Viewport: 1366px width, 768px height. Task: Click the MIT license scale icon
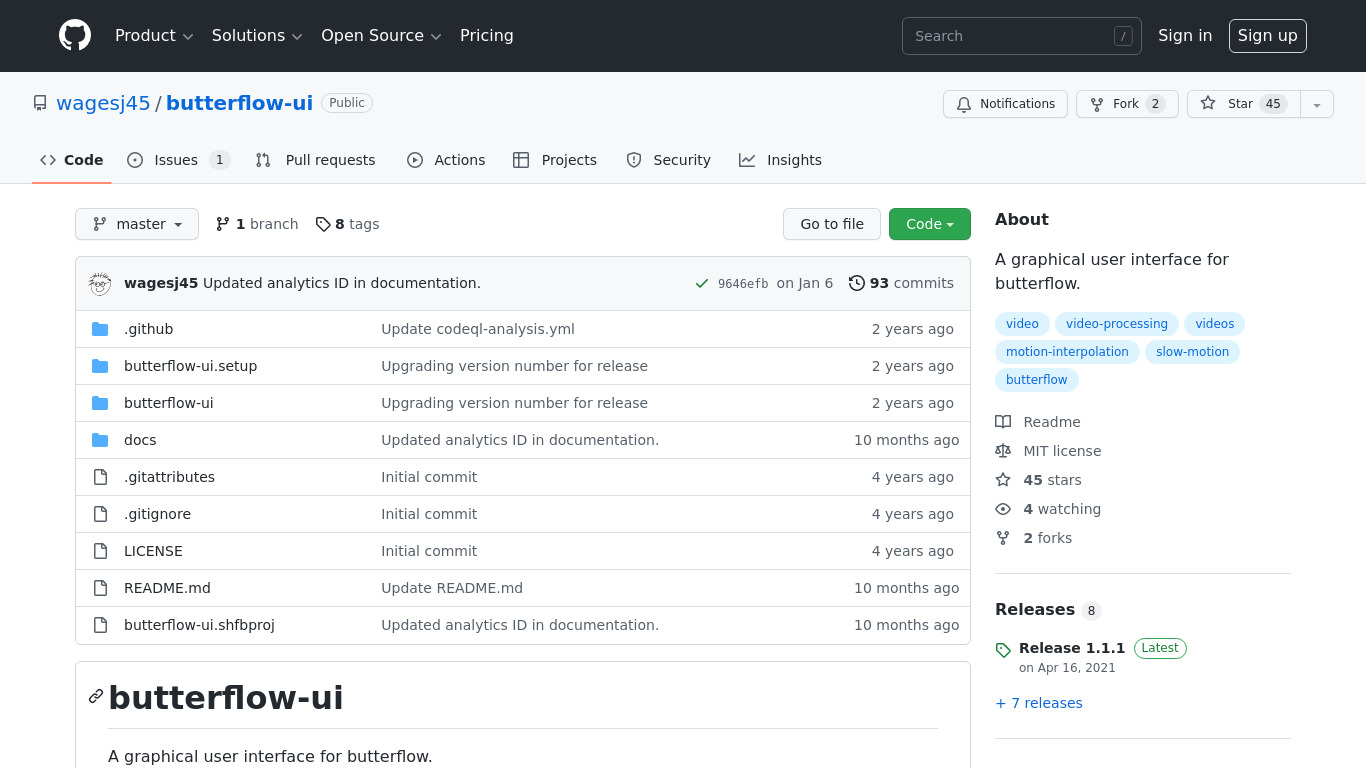[1003, 451]
